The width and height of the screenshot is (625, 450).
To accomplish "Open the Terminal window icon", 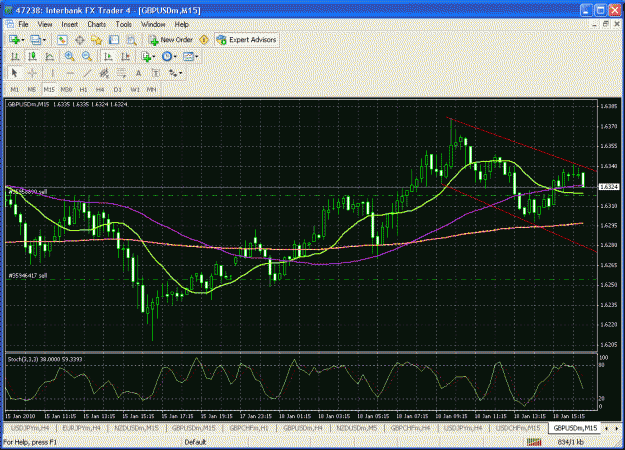I will click(x=114, y=40).
